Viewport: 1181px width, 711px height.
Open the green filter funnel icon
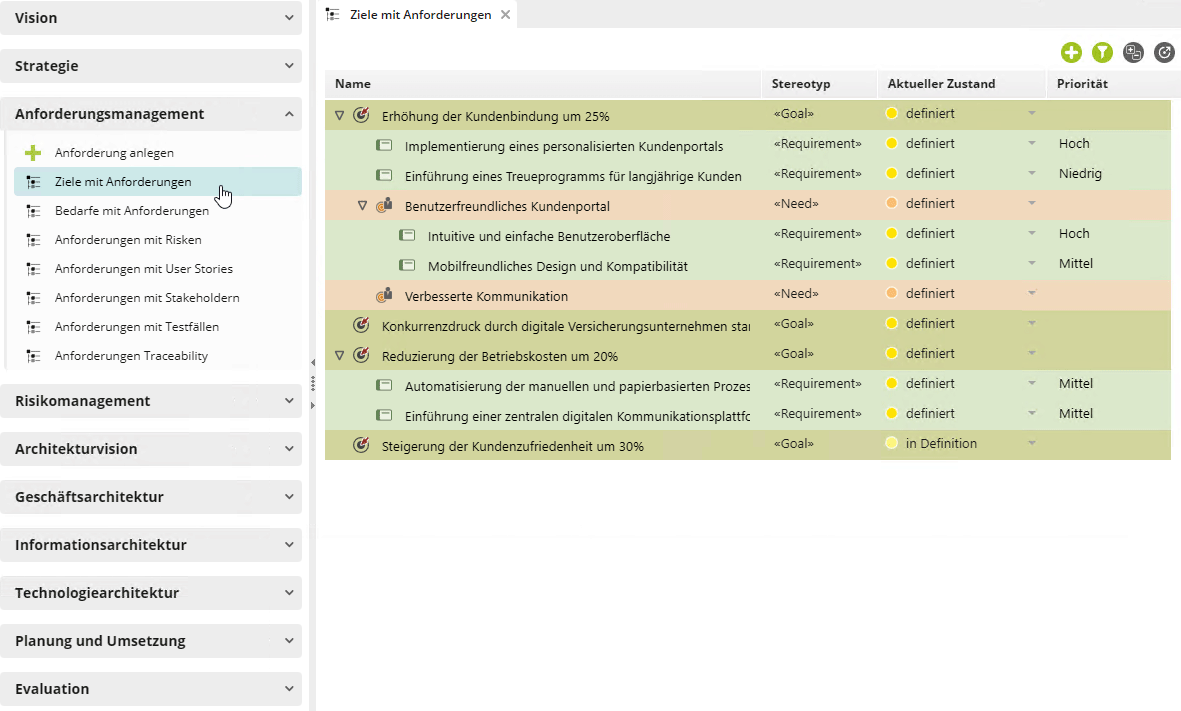pyautogui.click(x=1102, y=53)
